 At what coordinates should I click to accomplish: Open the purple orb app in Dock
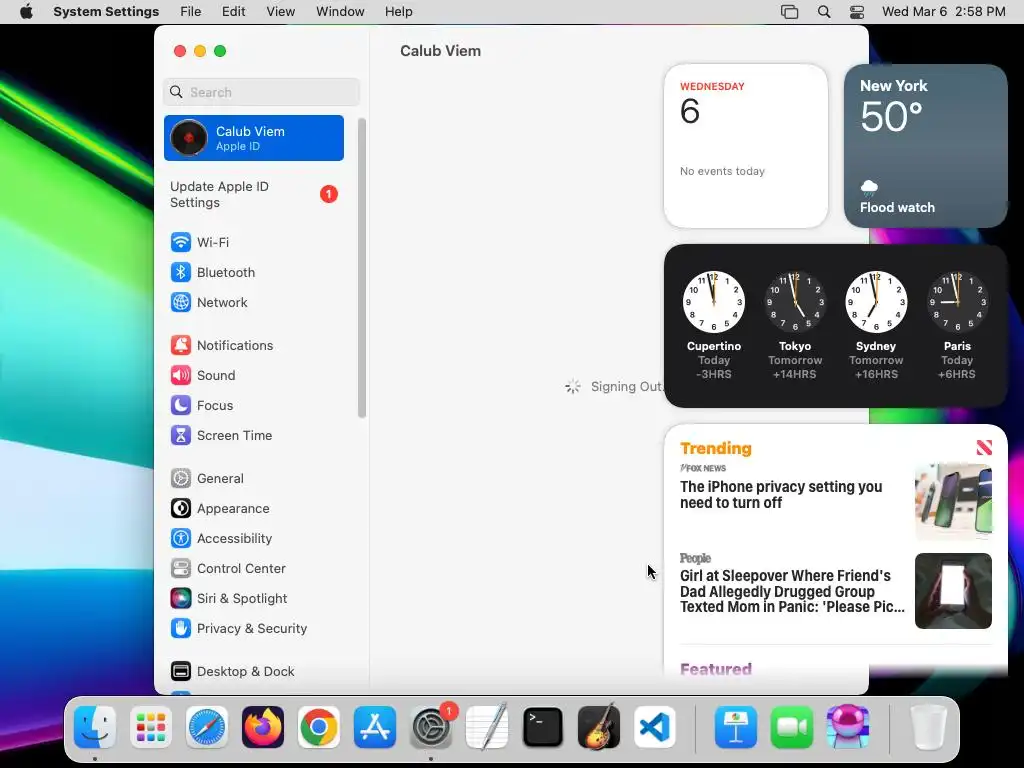[x=848, y=727]
